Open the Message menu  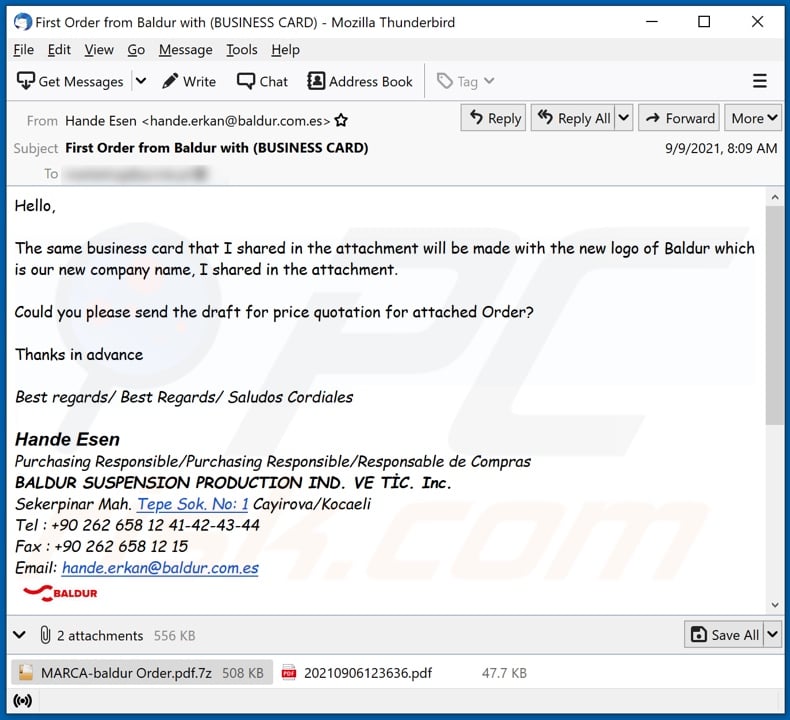click(x=185, y=50)
